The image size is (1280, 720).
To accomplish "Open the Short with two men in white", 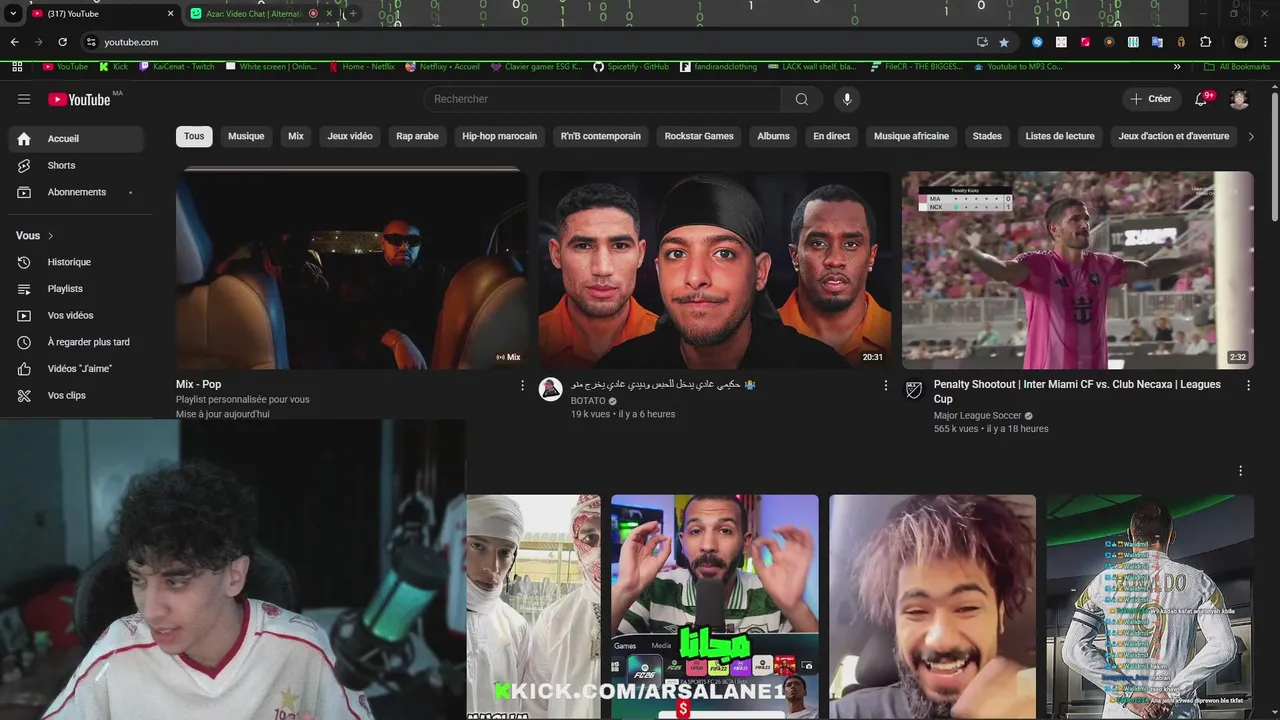I will pos(533,607).
